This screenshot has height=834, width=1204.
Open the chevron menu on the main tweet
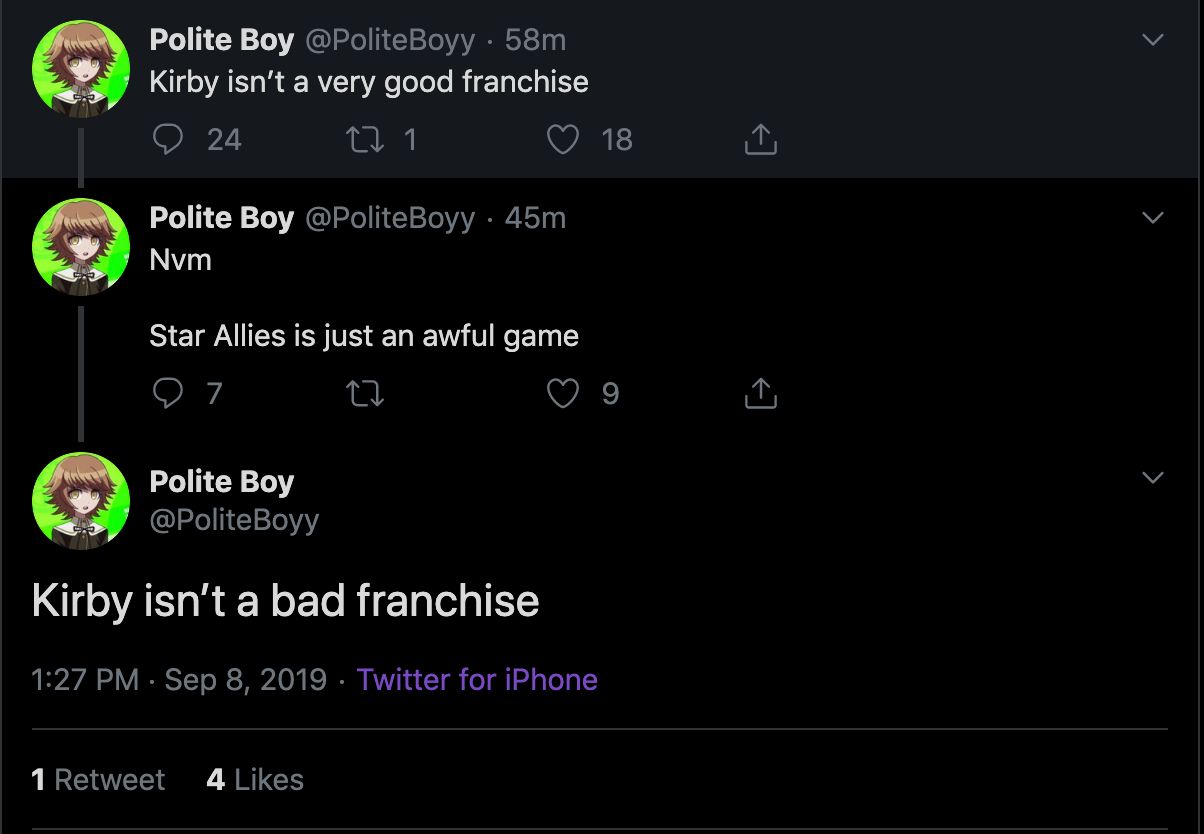pyautogui.click(x=1153, y=478)
